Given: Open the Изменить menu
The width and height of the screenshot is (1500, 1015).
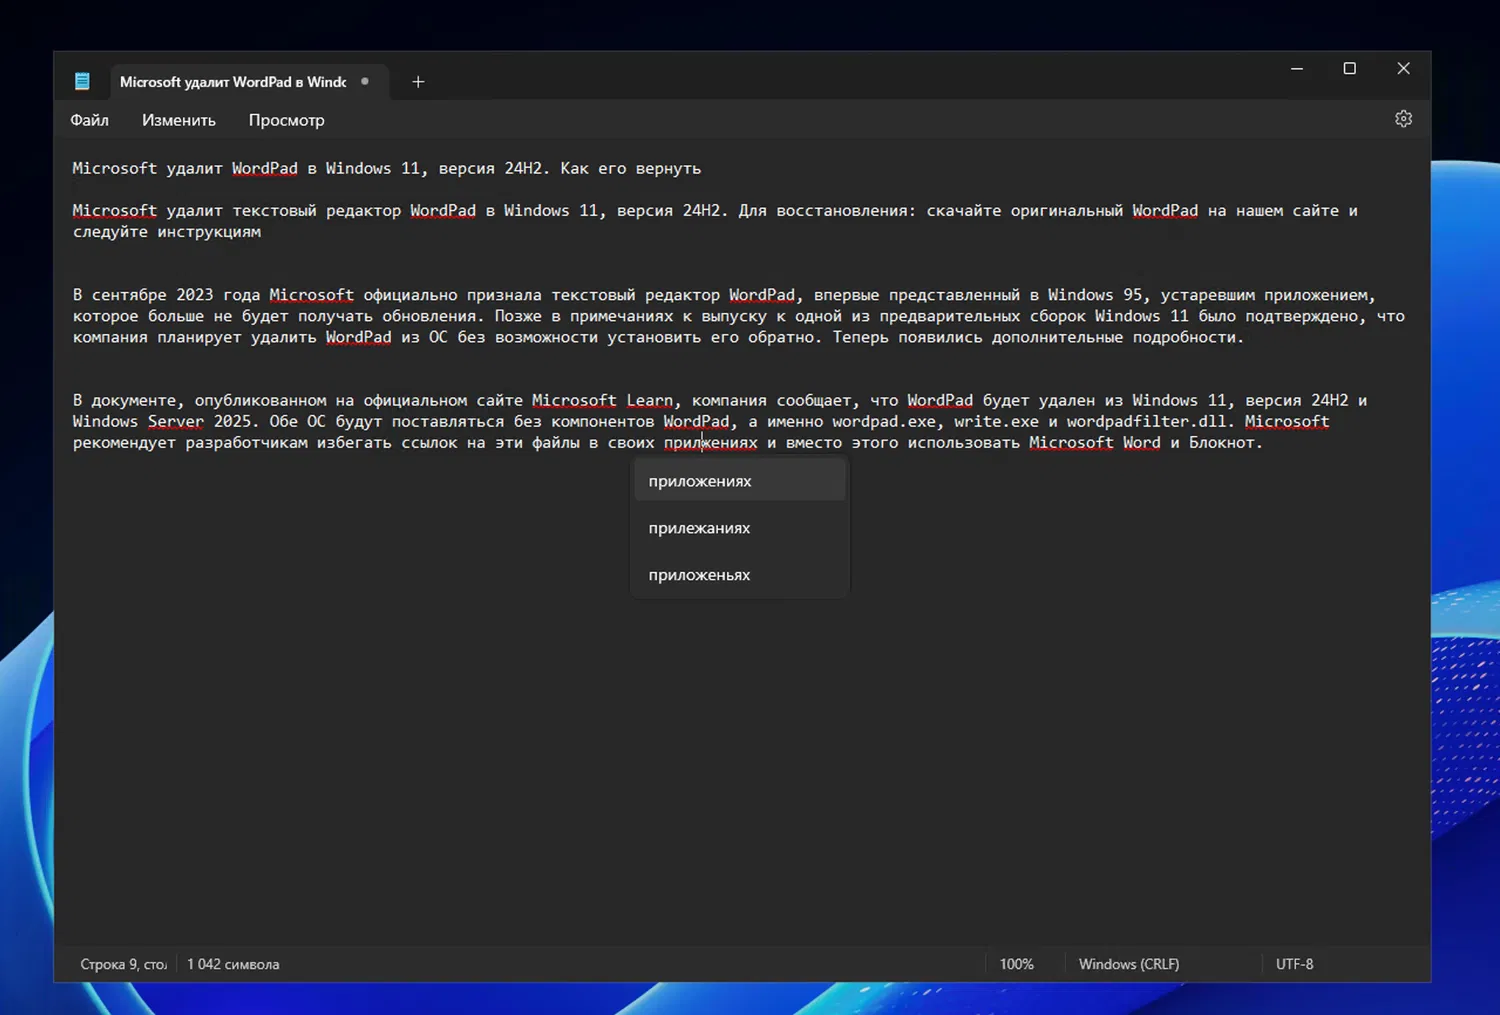Looking at the screenshot, I should (x=179, y=120).
